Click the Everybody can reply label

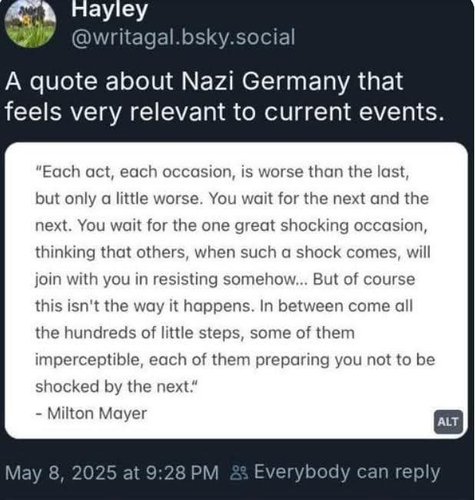click(x=347, y=473)
